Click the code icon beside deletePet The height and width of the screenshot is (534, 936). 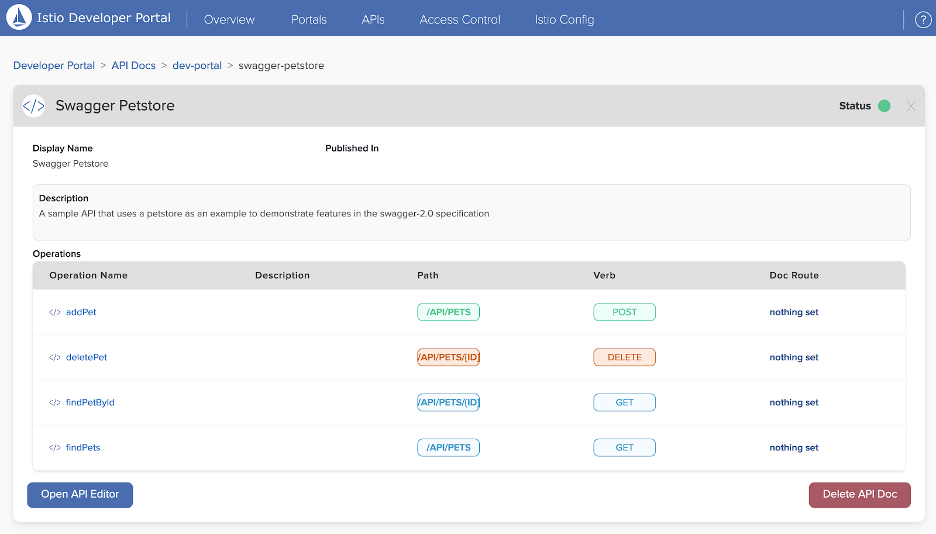(x=54, y=357)
